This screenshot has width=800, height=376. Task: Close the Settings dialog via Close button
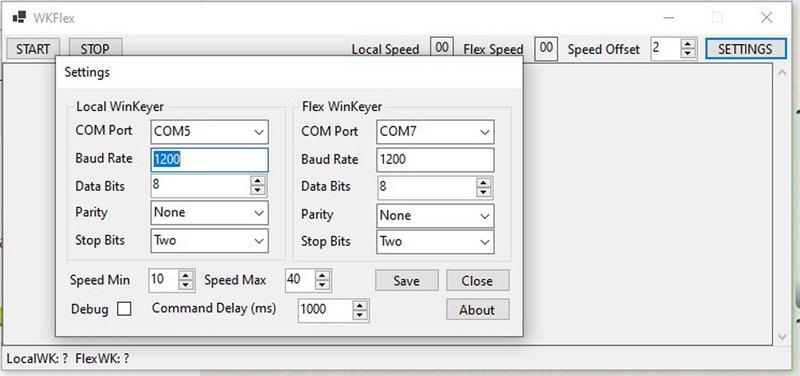pos(477,281)
